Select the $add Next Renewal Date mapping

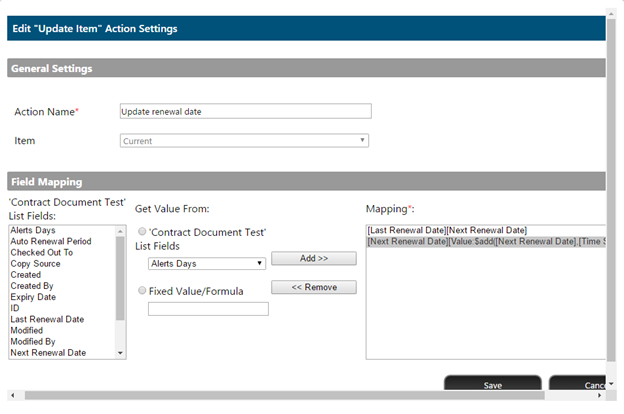[x=485, y=241]
